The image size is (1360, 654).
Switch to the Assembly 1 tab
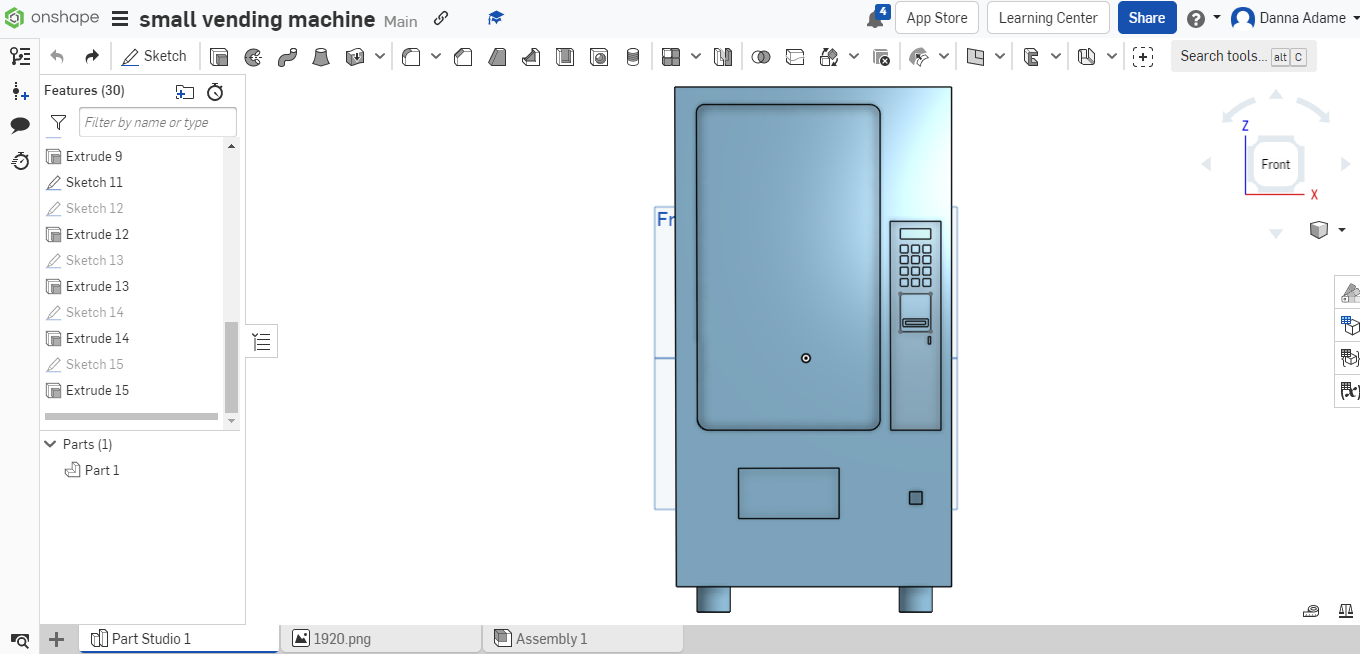[x=550, y=638]
